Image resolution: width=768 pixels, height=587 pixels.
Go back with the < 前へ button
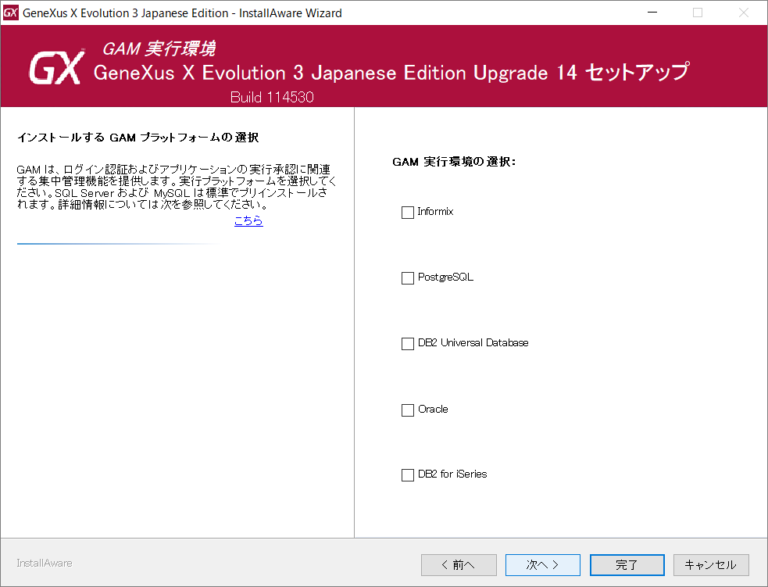[x=458, y=565]
